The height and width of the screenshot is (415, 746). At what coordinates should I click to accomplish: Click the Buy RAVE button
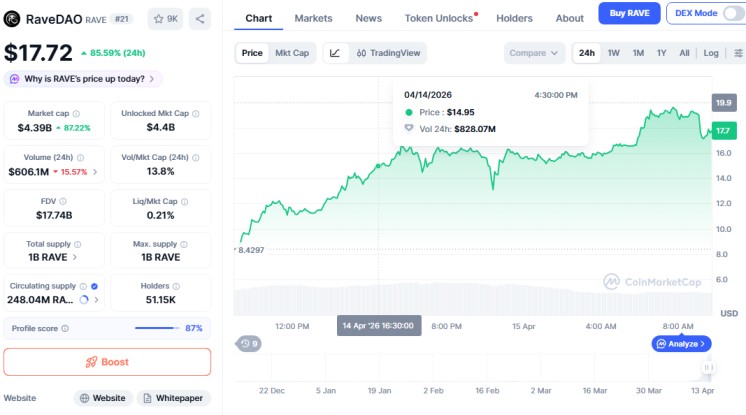[629, 13]
